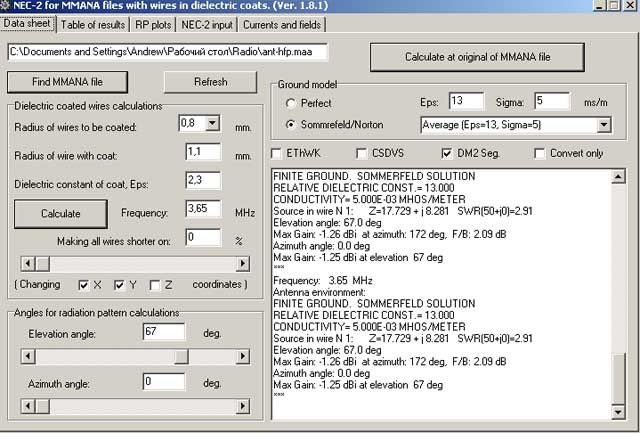Image resolution: width=640 pixels, height=433 pixels.
Task: Click the application icon in title bar
Action: (x=6, y=6)
